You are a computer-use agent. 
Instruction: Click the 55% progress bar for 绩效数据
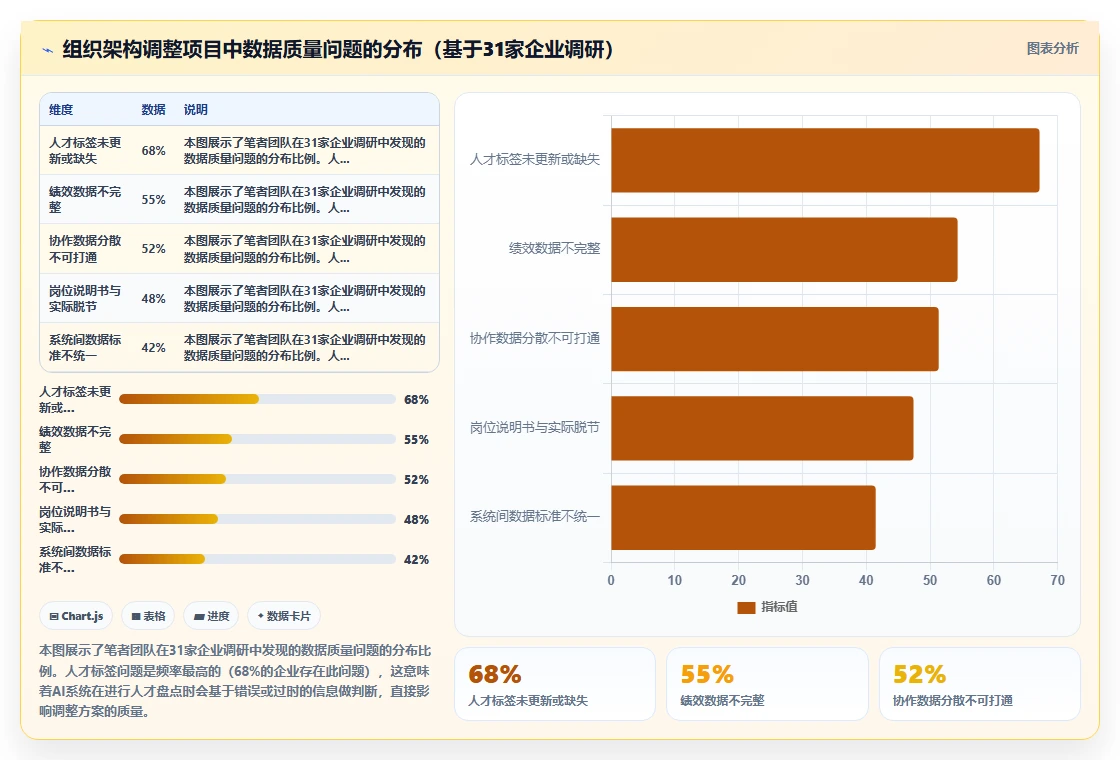(x=257, y=439)
